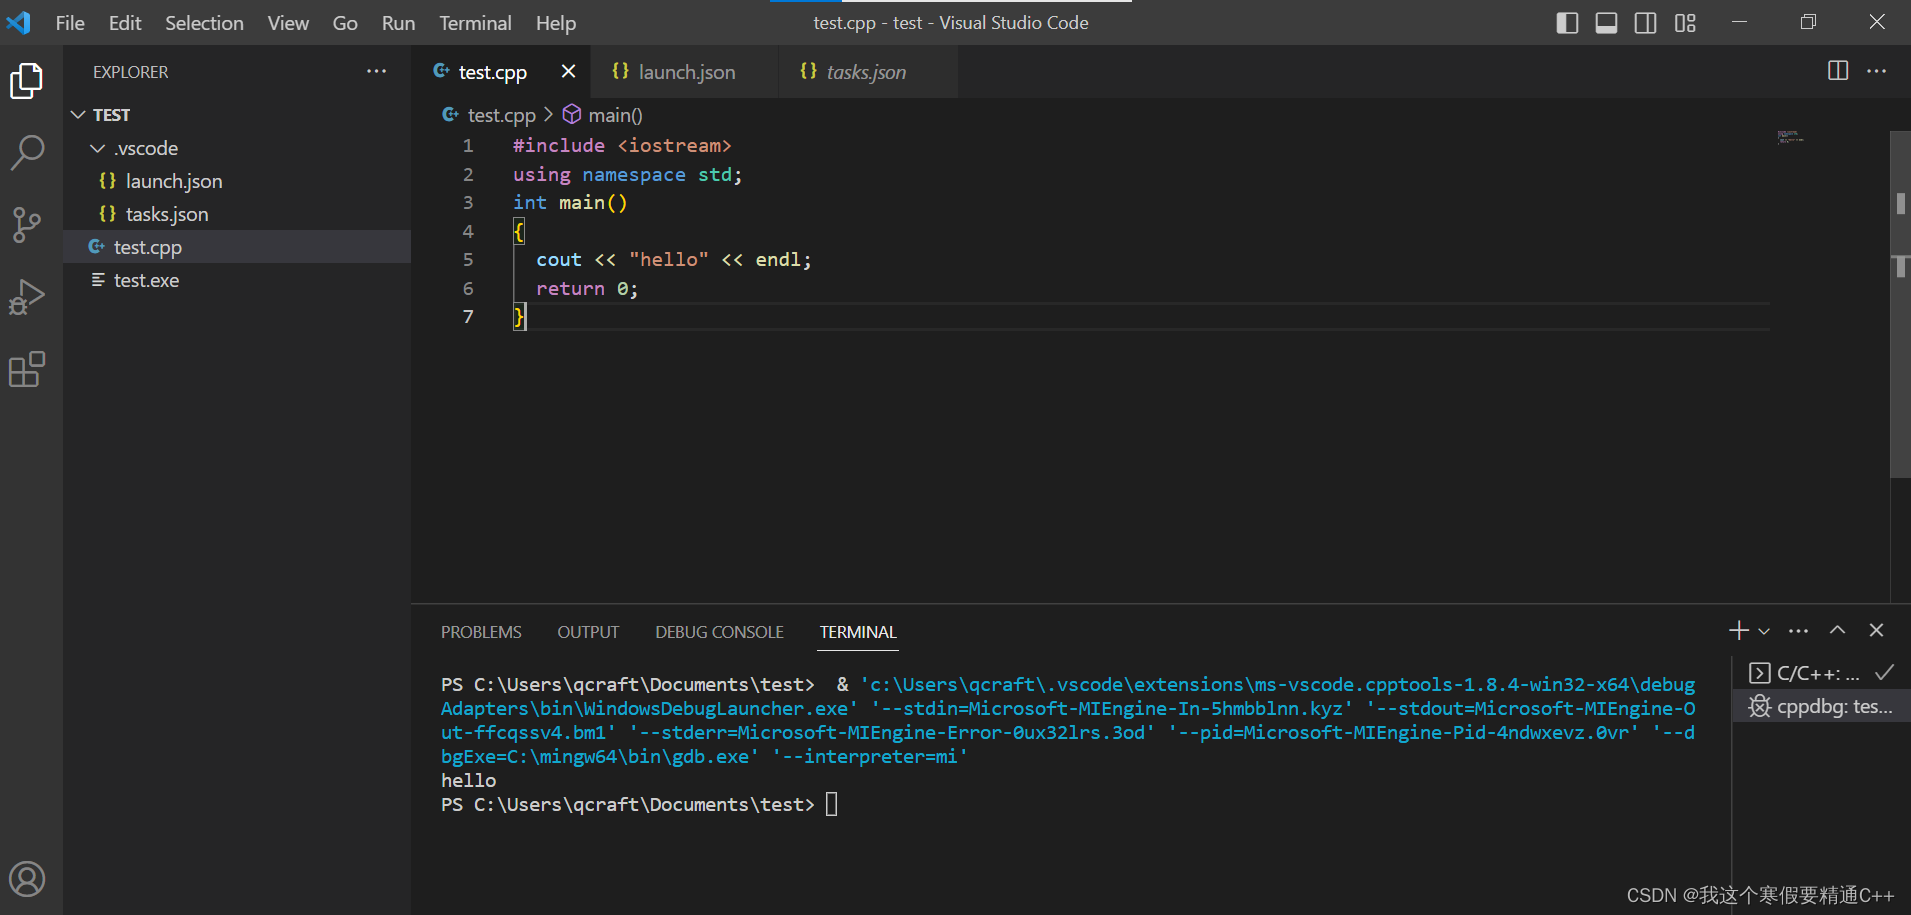Viewport: 1911px width, 915px height.
Task: Select the cppdbg: tes... terminal entry
Action: pos(1821,706)
